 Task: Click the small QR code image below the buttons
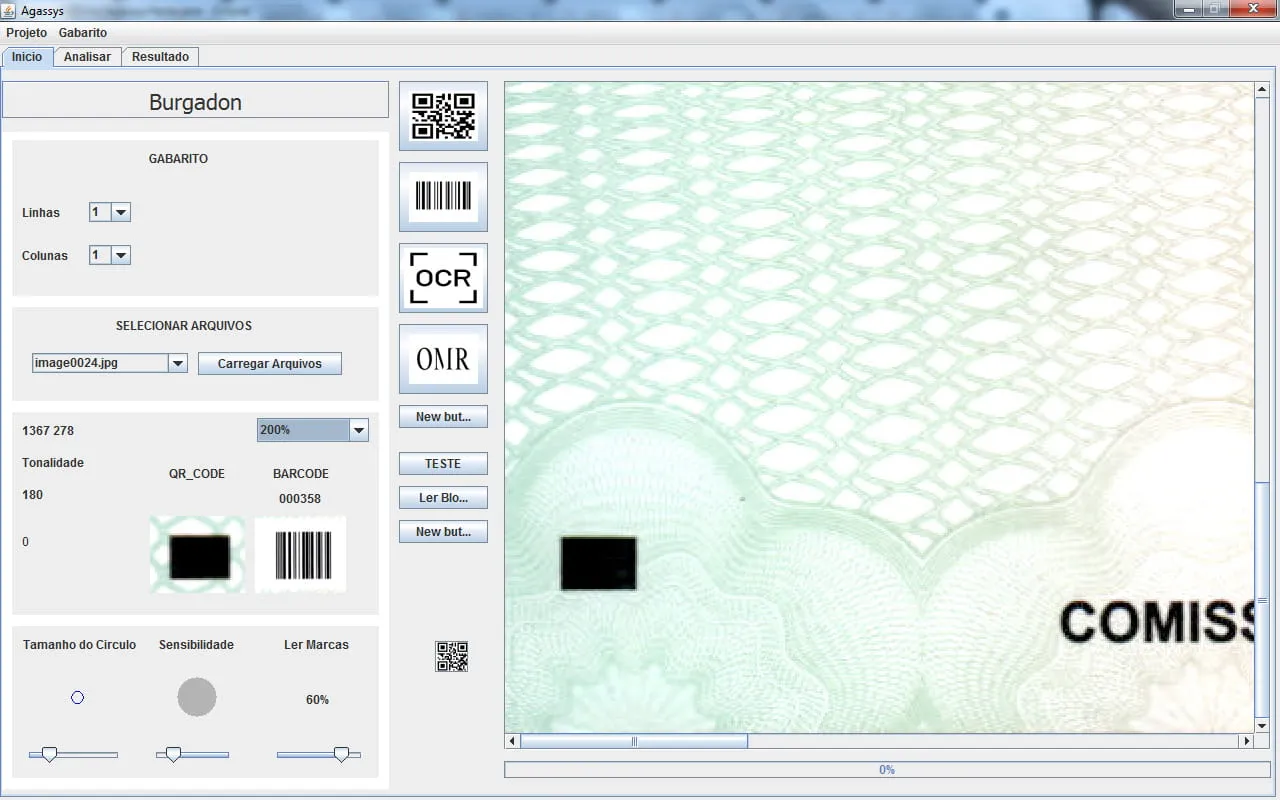[452, 656]
